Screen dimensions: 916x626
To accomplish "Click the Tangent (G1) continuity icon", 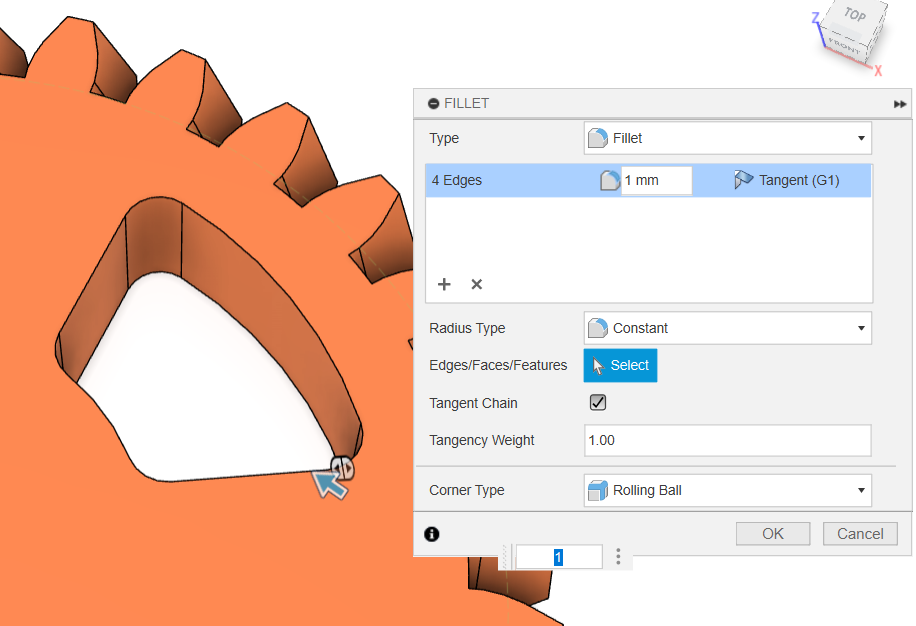I will [x=743, y=181].
